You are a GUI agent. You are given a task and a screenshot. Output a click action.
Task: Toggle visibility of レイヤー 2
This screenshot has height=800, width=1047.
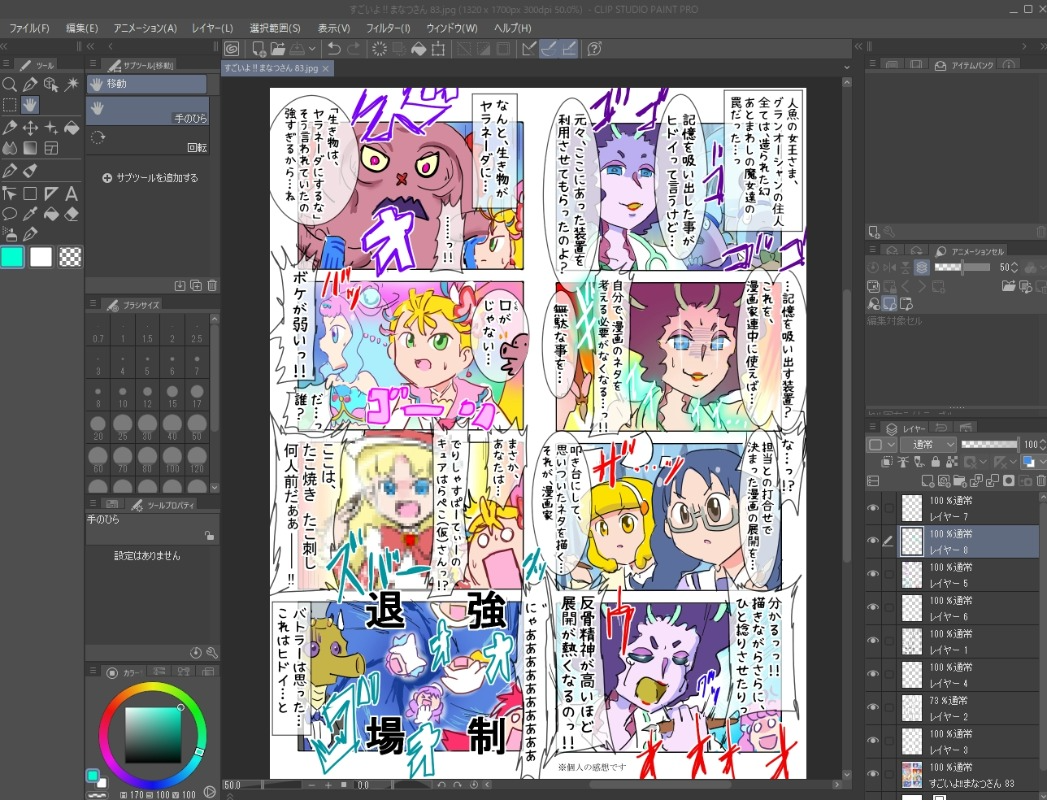click(873, 710)
